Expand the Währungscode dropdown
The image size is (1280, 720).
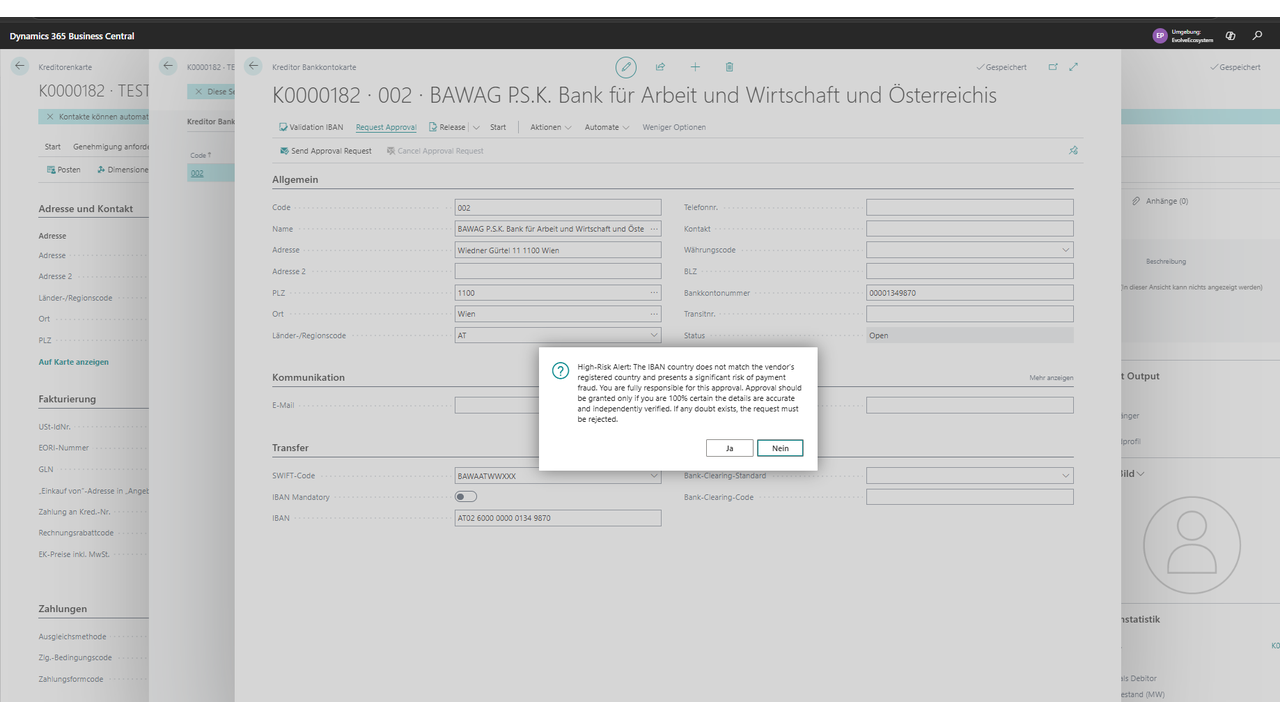[x=1066, y=250]
